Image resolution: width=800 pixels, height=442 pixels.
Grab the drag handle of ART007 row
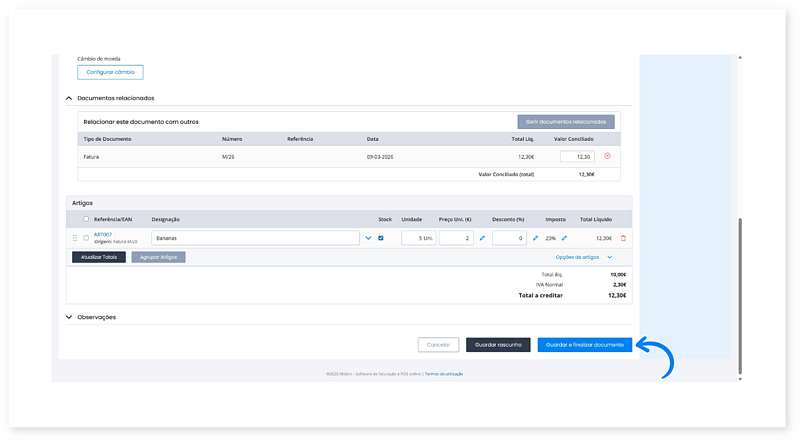[74, 238]
